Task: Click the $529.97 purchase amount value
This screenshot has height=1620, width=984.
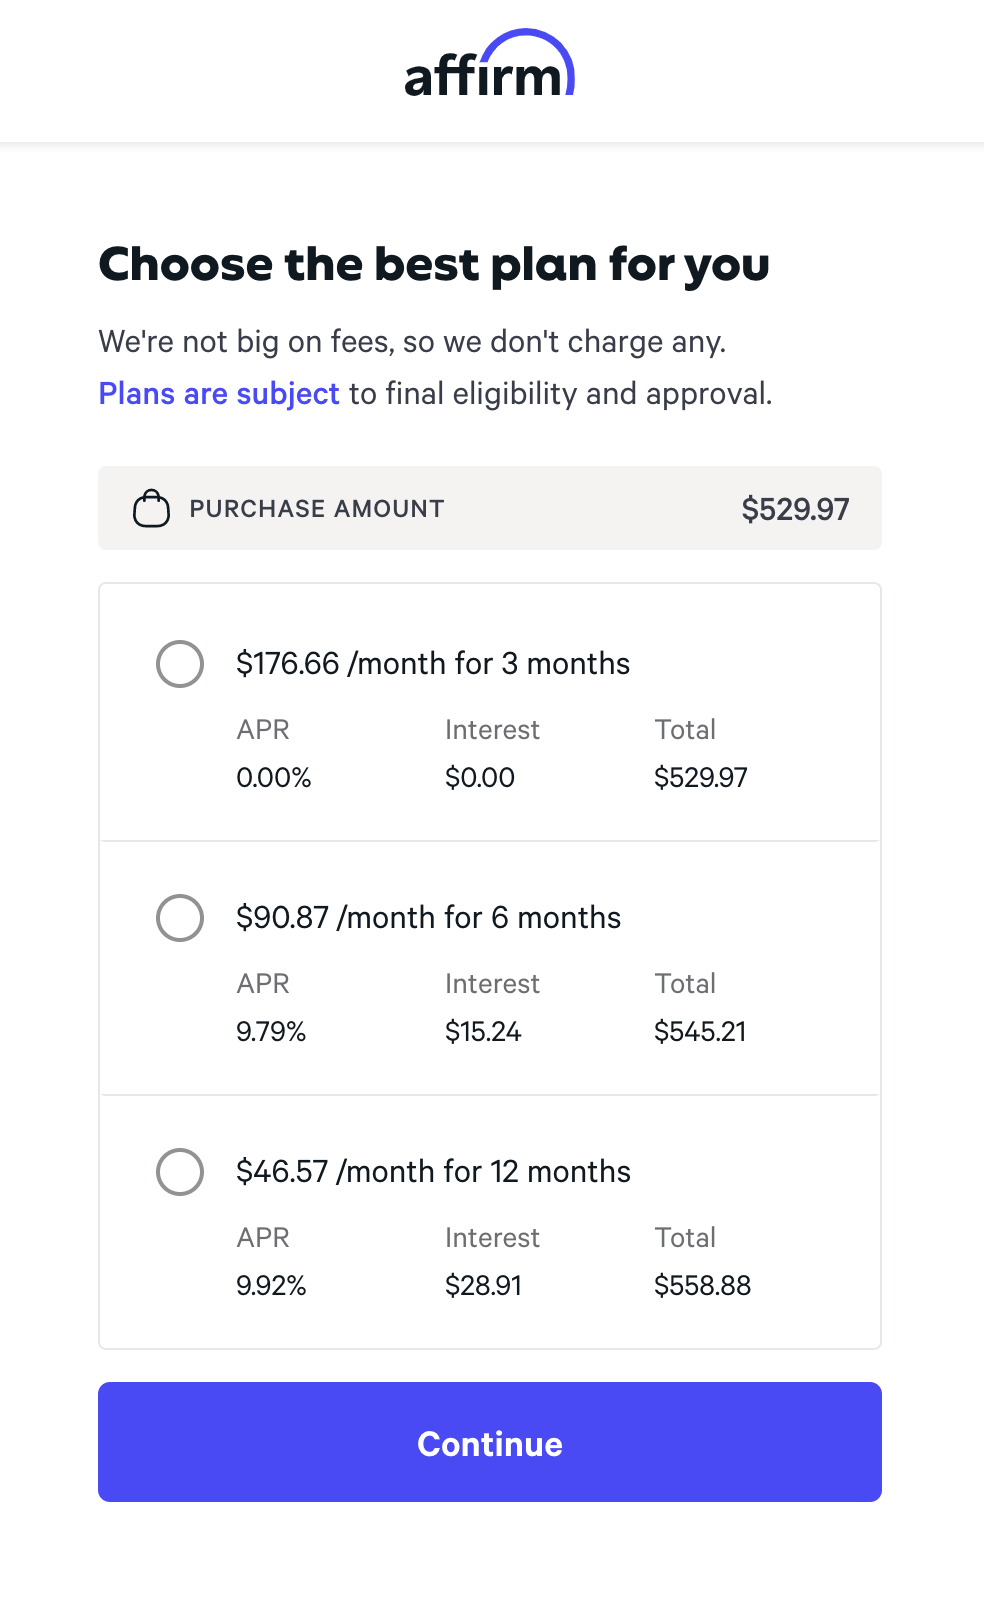Action: pyautogui.click(x=795, y=509)
